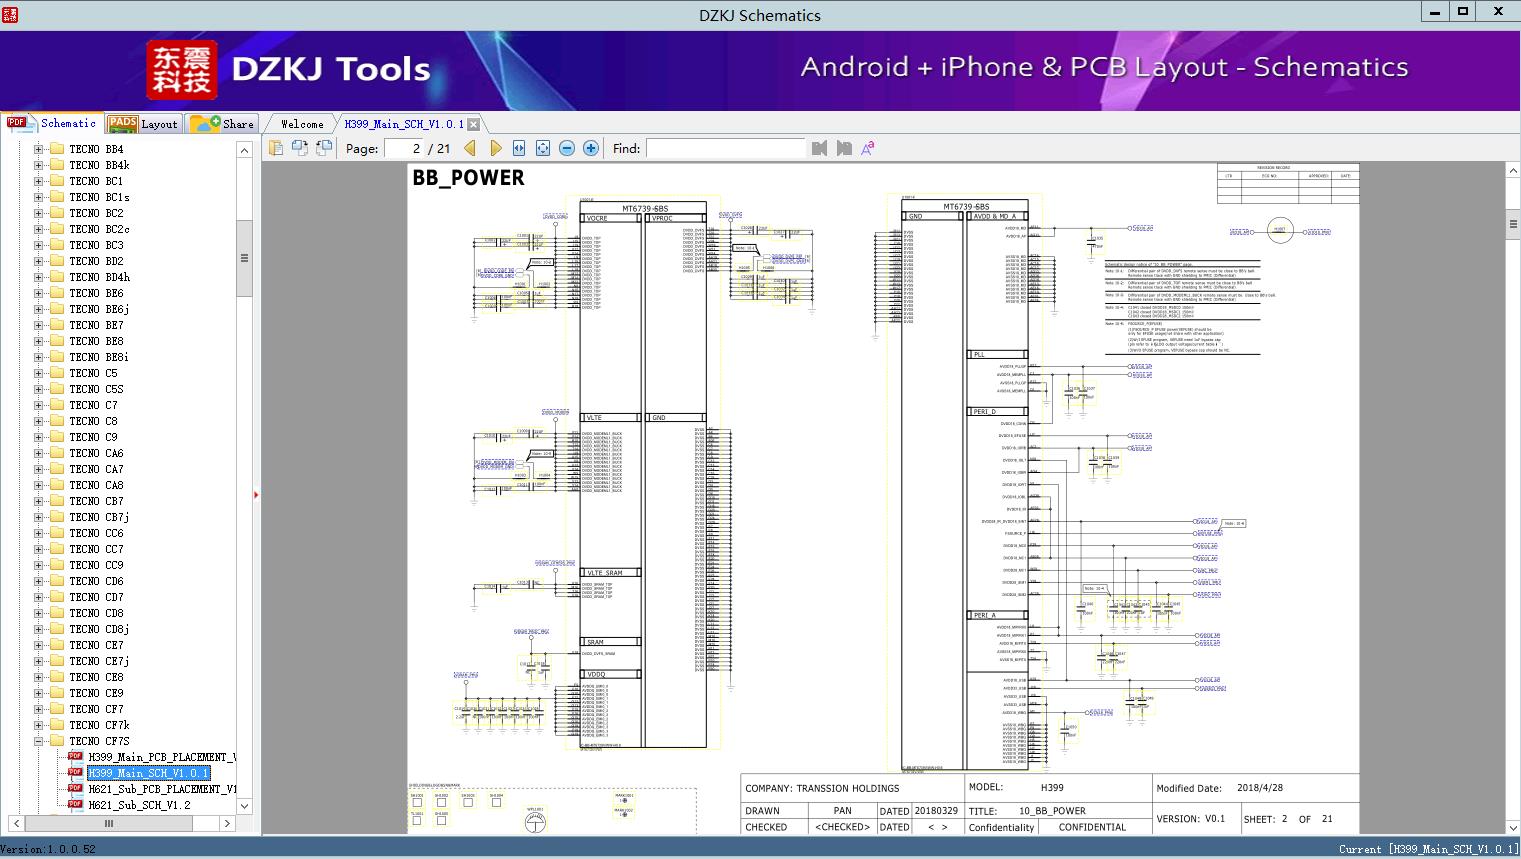Click the schematic view vertical scrollbar thumb
The image size is (1521, 859).
1513,222
